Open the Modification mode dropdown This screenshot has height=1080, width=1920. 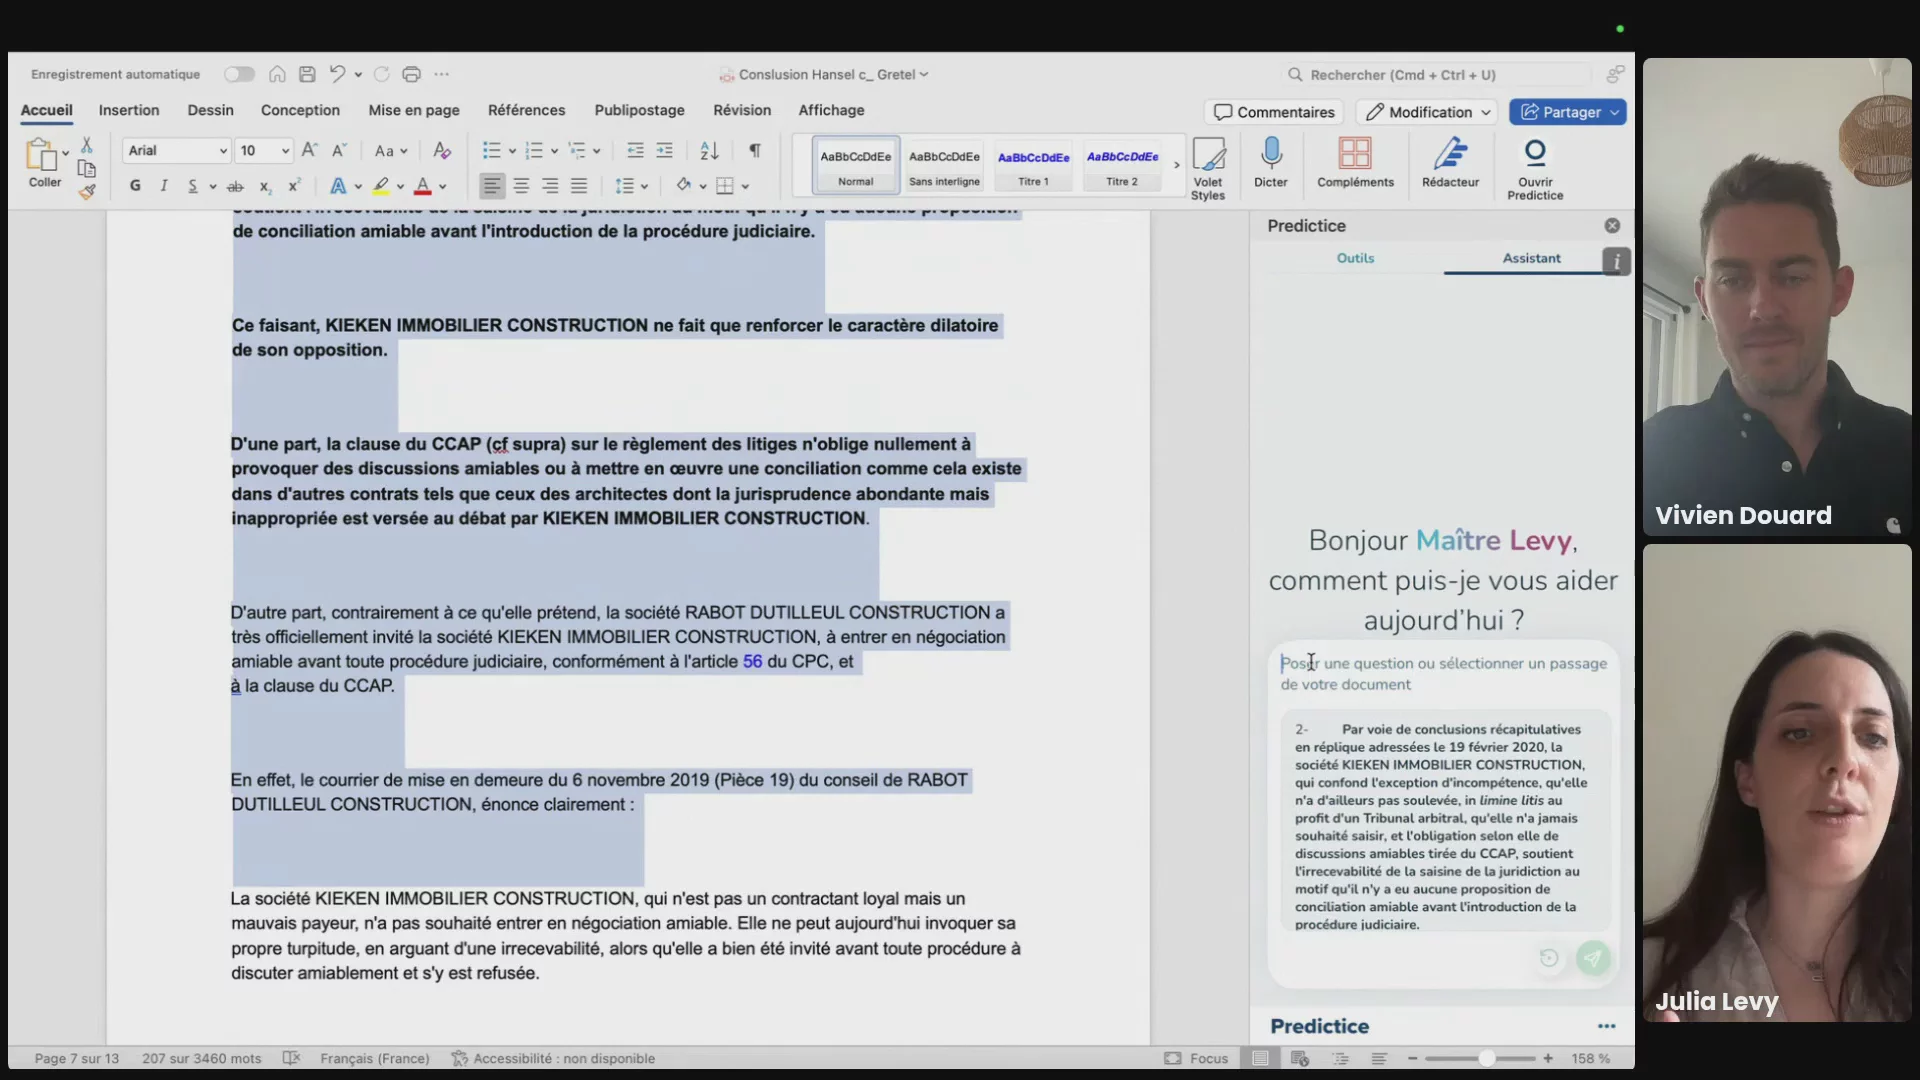click(x=1429, y=112)
